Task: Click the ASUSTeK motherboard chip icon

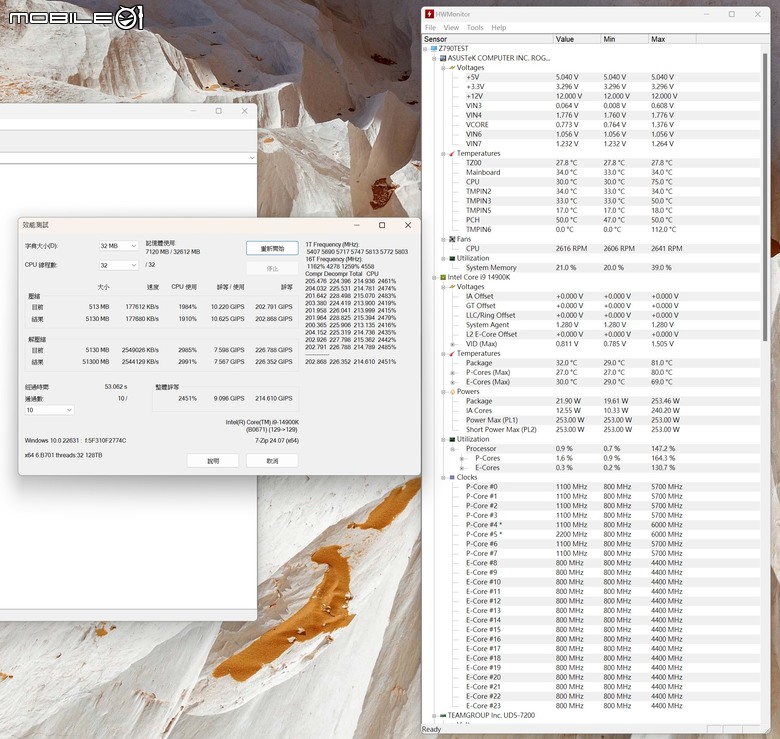Action: pyautogui.click(x=443, y=58)
